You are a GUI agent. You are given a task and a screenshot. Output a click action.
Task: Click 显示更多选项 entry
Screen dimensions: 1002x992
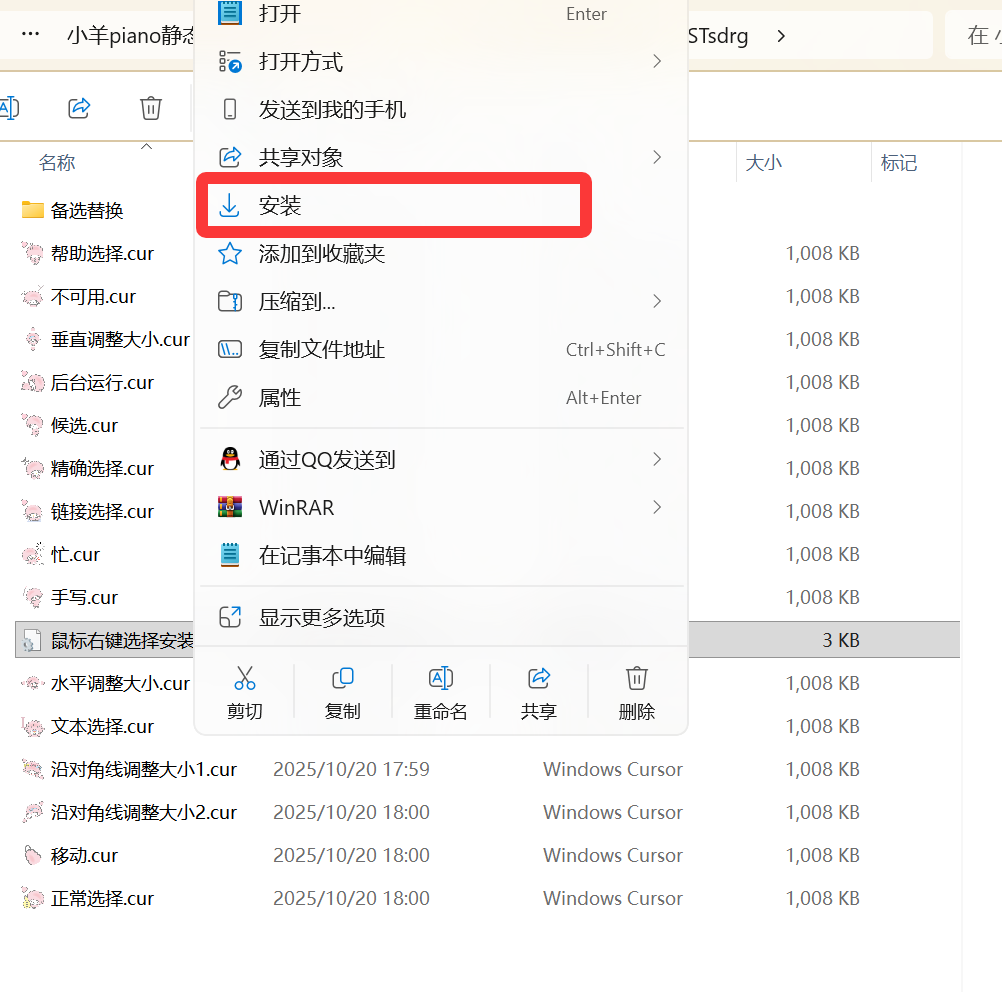tap(321, 618)
